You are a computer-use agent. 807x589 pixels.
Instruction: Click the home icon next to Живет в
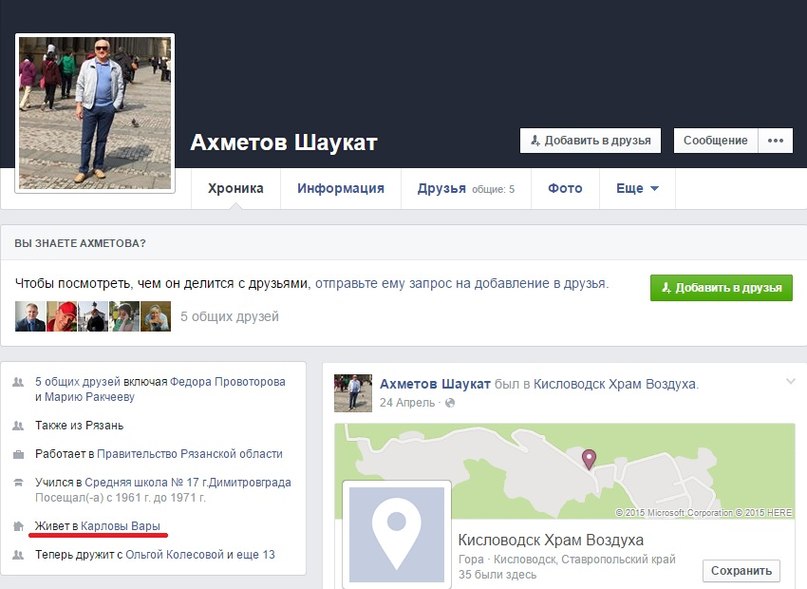[18, 526]
